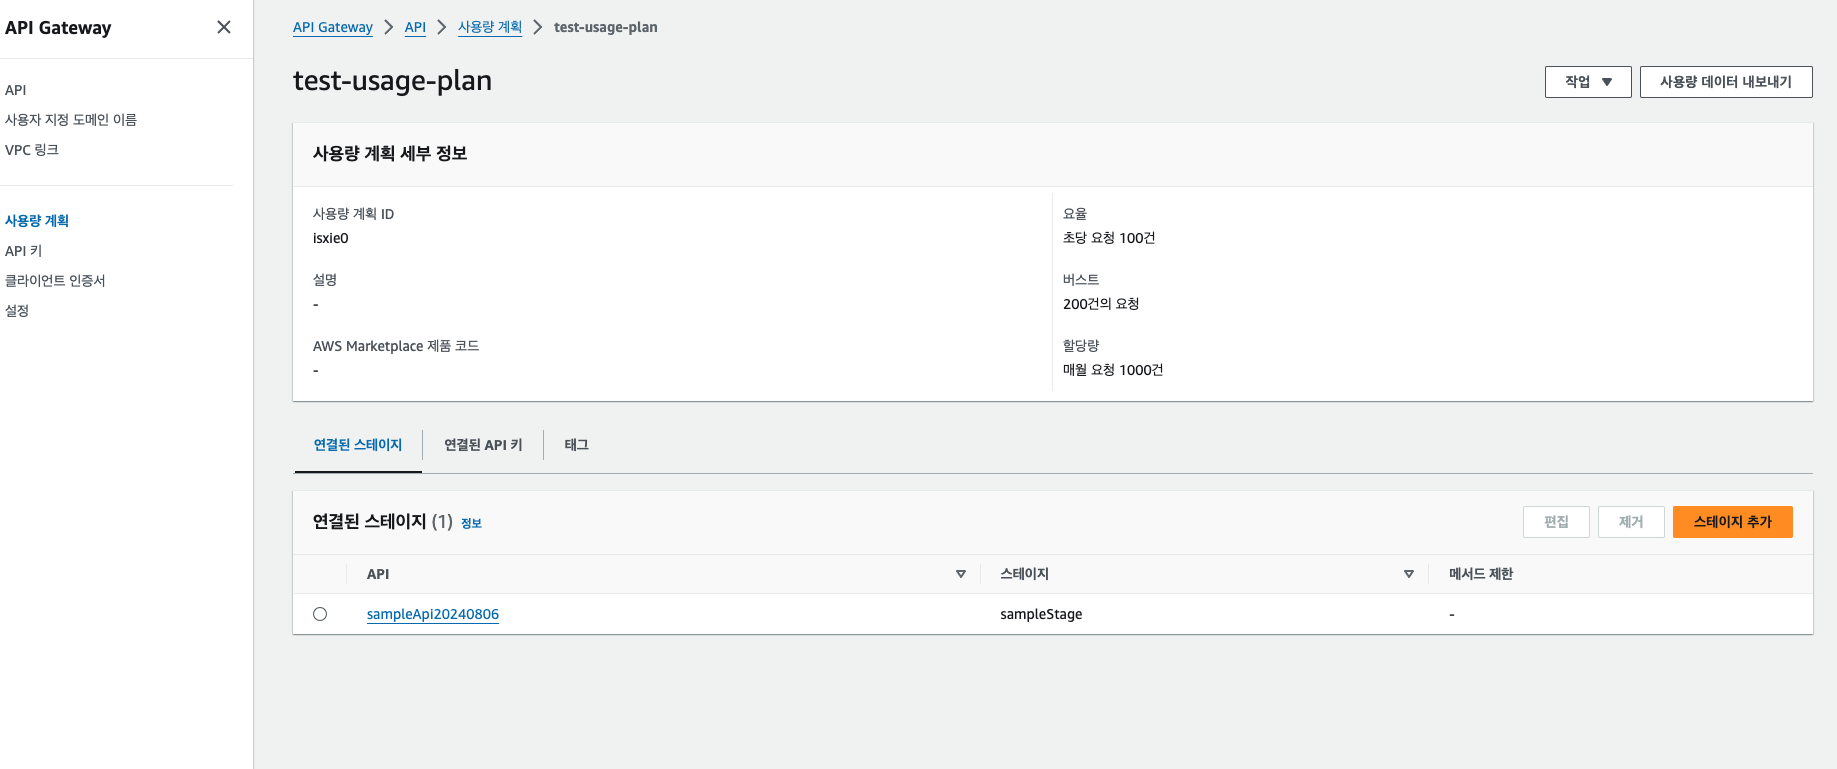Open API breadcrumb link
The image size is (1837, 769).
tap(415, 27)
